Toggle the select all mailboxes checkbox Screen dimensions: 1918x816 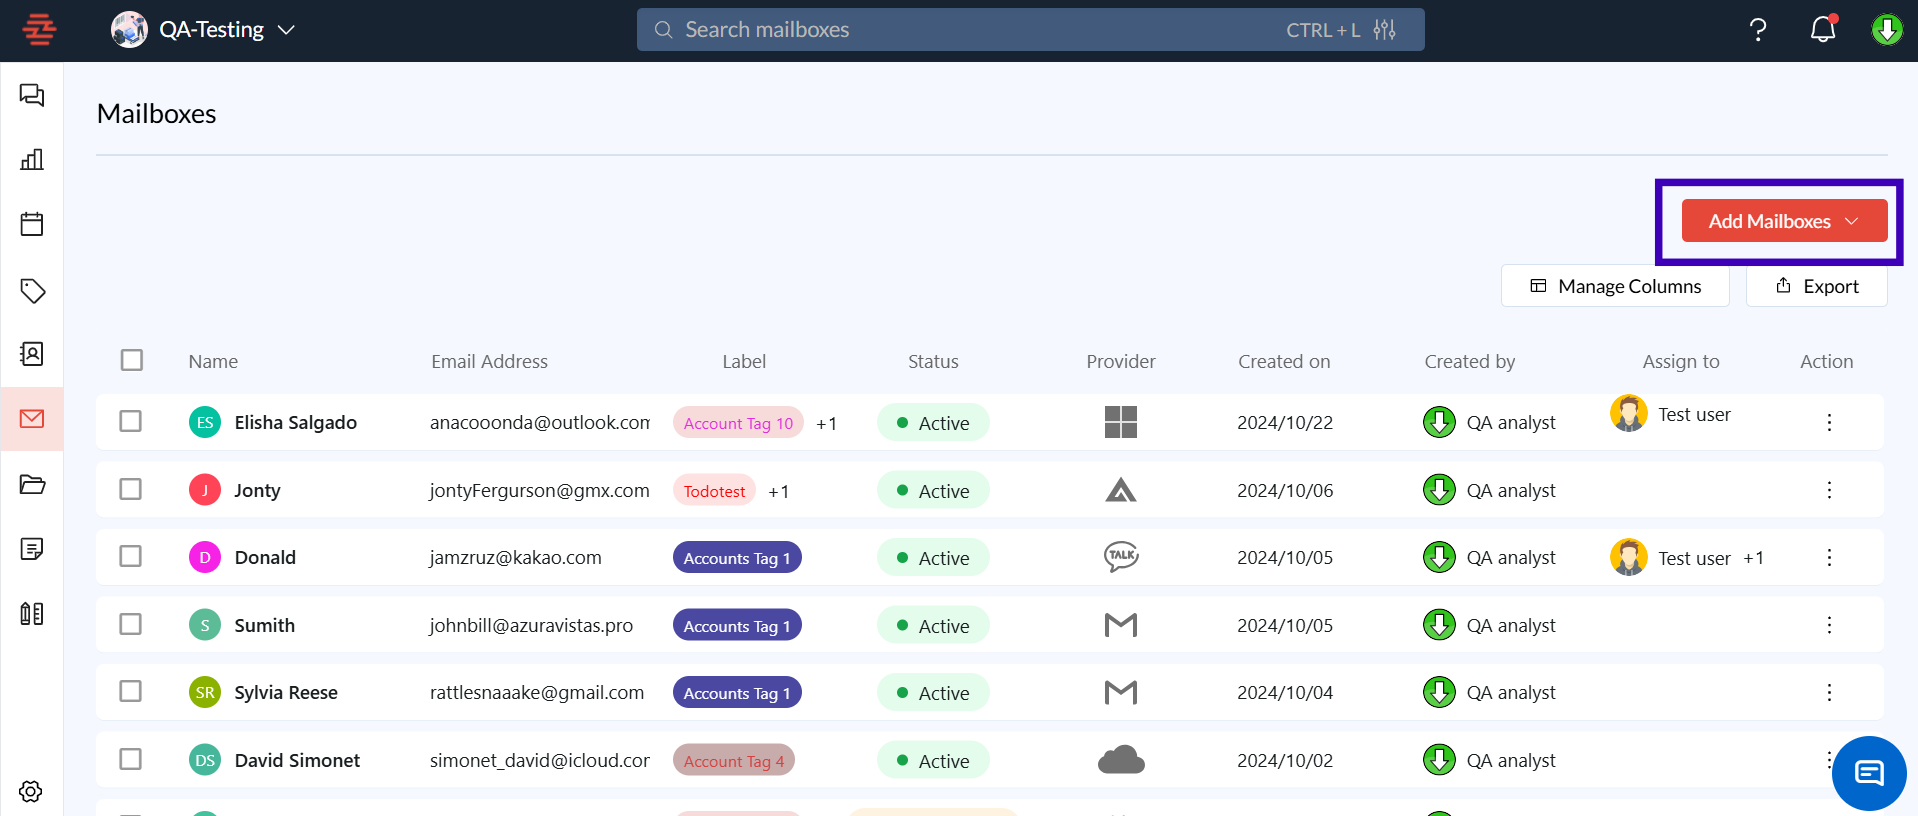click(132, 360)
